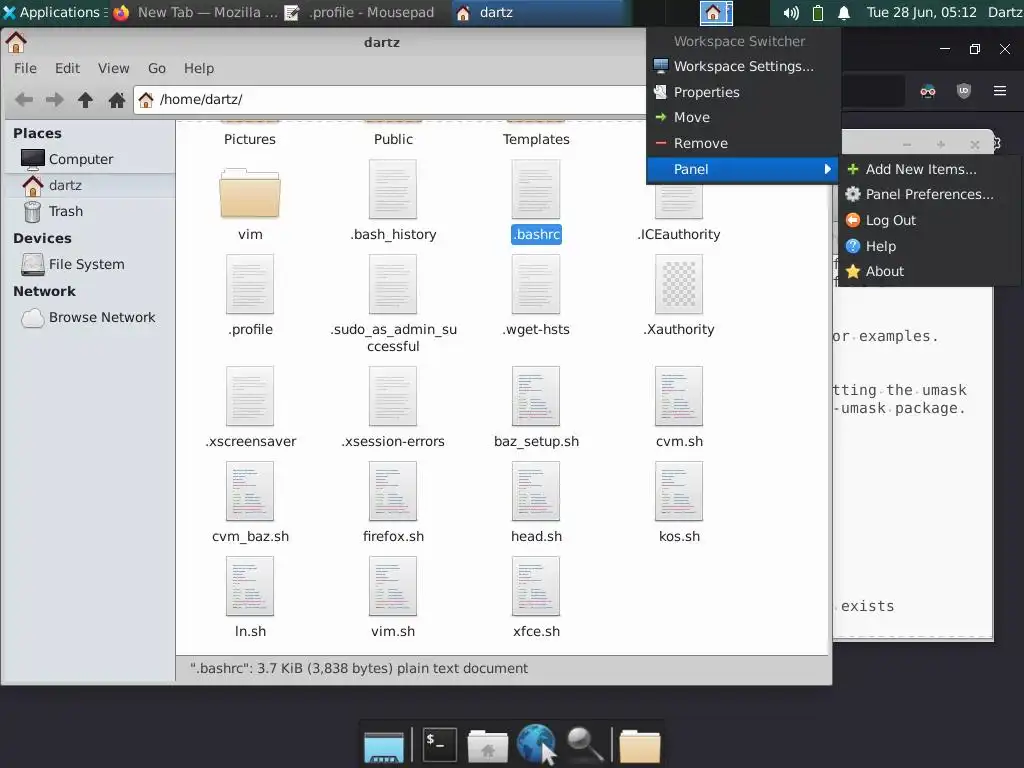Click the Workspace Switcher applet in the top panel
This screenshot has height=768, width=1024.
(716, 12)
